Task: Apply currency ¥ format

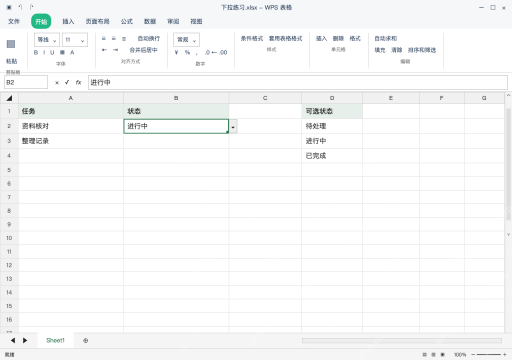Action: [176, 52]
